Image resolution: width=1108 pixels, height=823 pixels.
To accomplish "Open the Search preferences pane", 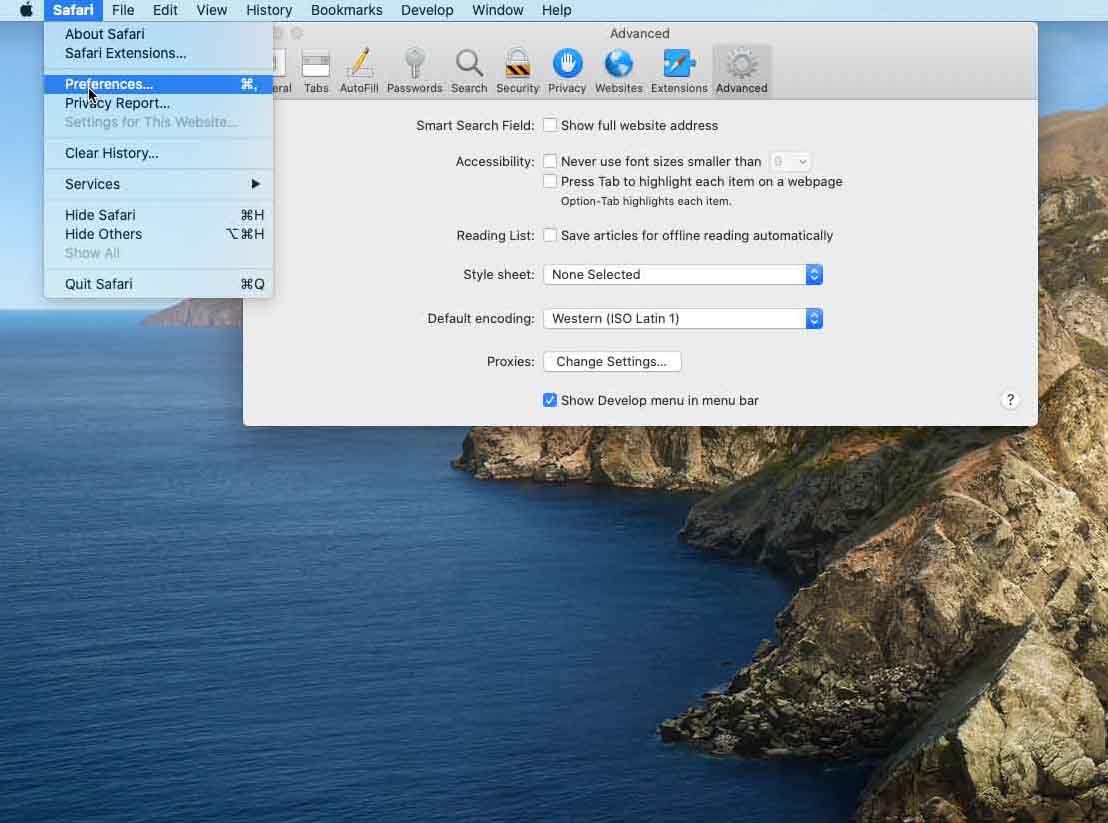I will [x=469, y=71].
